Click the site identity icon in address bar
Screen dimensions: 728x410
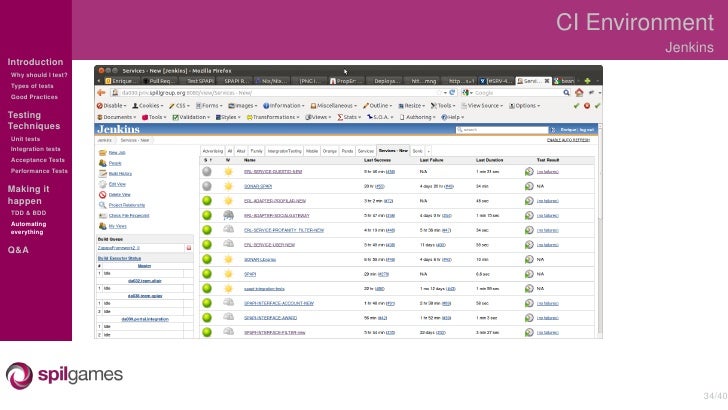click(115, 93)
